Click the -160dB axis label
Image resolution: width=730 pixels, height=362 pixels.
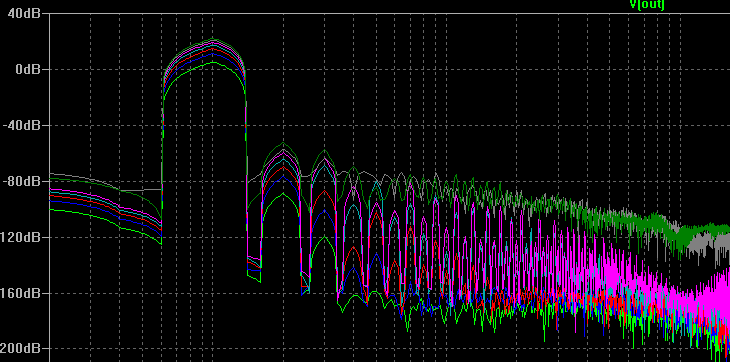(20, 293)
